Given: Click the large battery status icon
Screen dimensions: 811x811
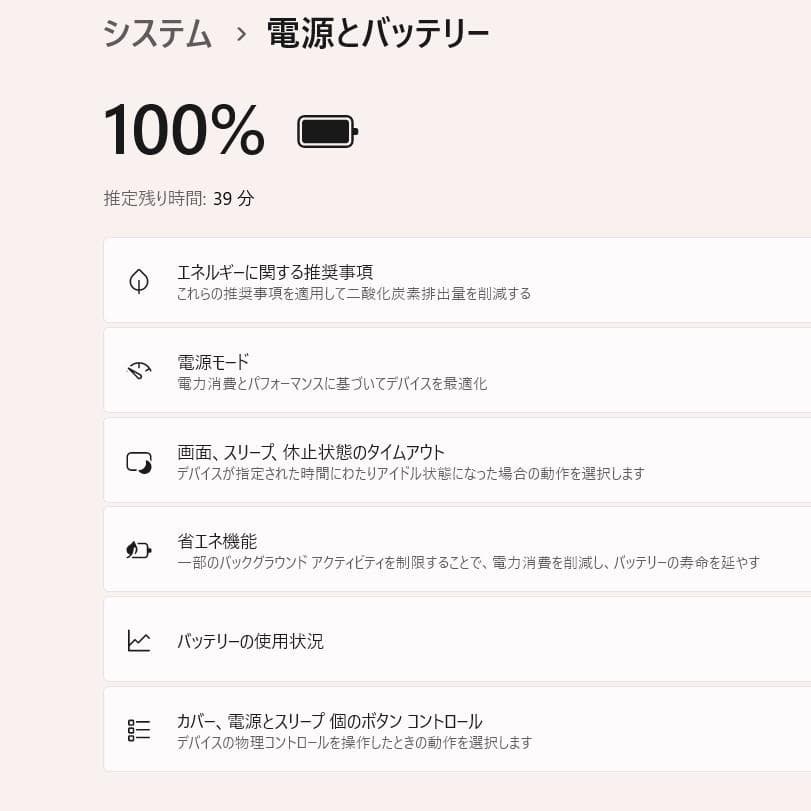Looking at the screenshot, I should [324, 130].
